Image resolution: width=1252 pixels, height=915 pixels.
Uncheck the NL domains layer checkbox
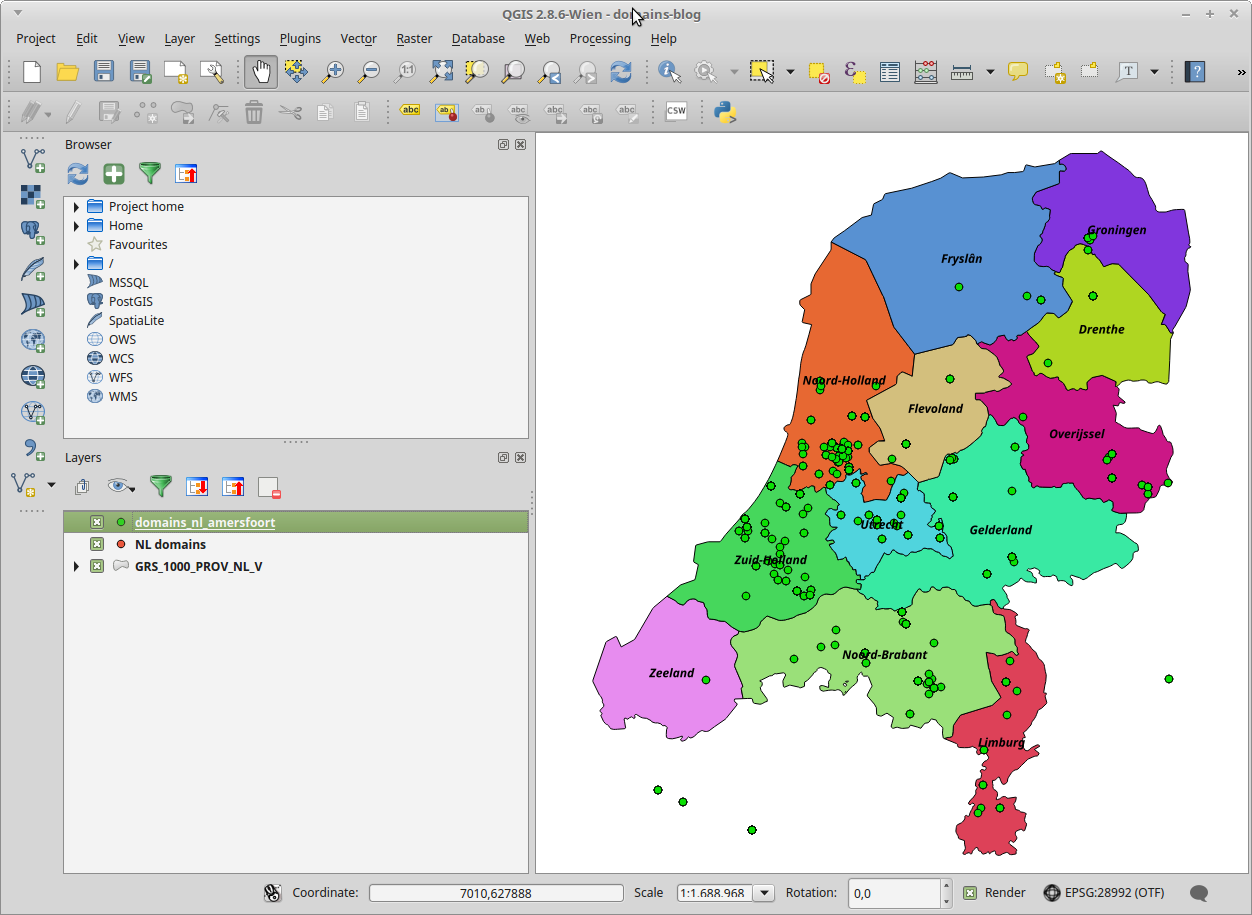(x=97, y=544)
